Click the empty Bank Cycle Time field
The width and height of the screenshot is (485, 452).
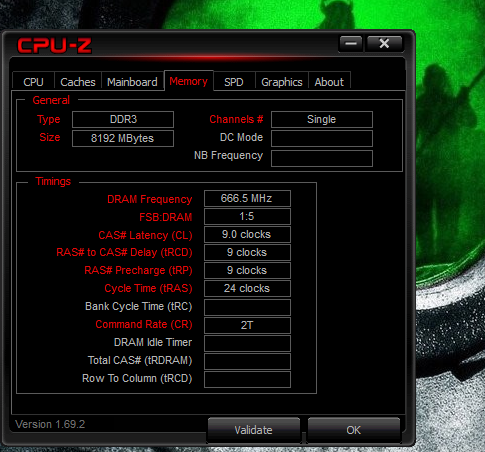247,307
